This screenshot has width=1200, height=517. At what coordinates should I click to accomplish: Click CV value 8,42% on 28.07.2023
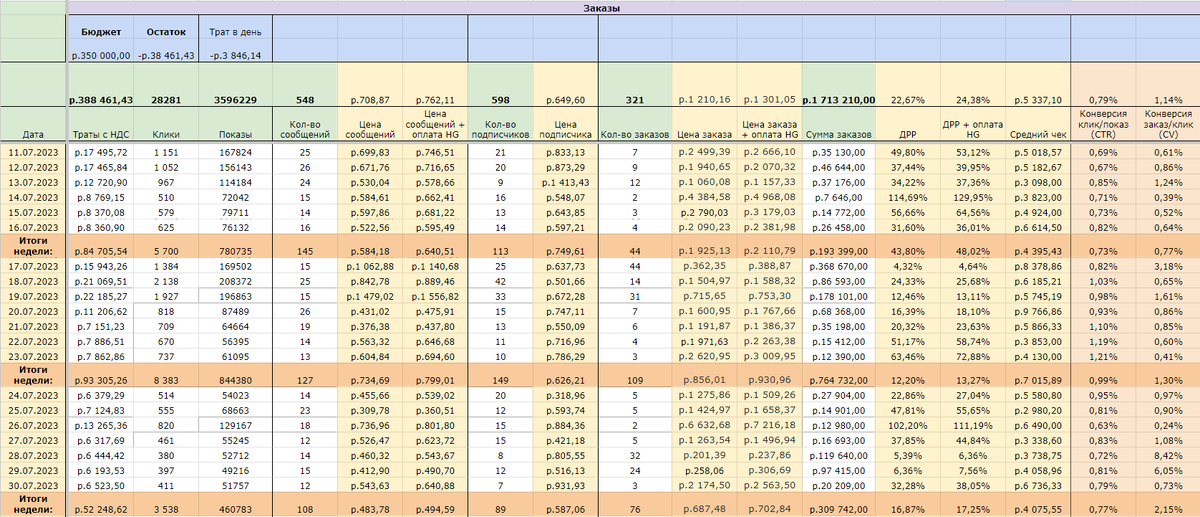click(1168, 454)
